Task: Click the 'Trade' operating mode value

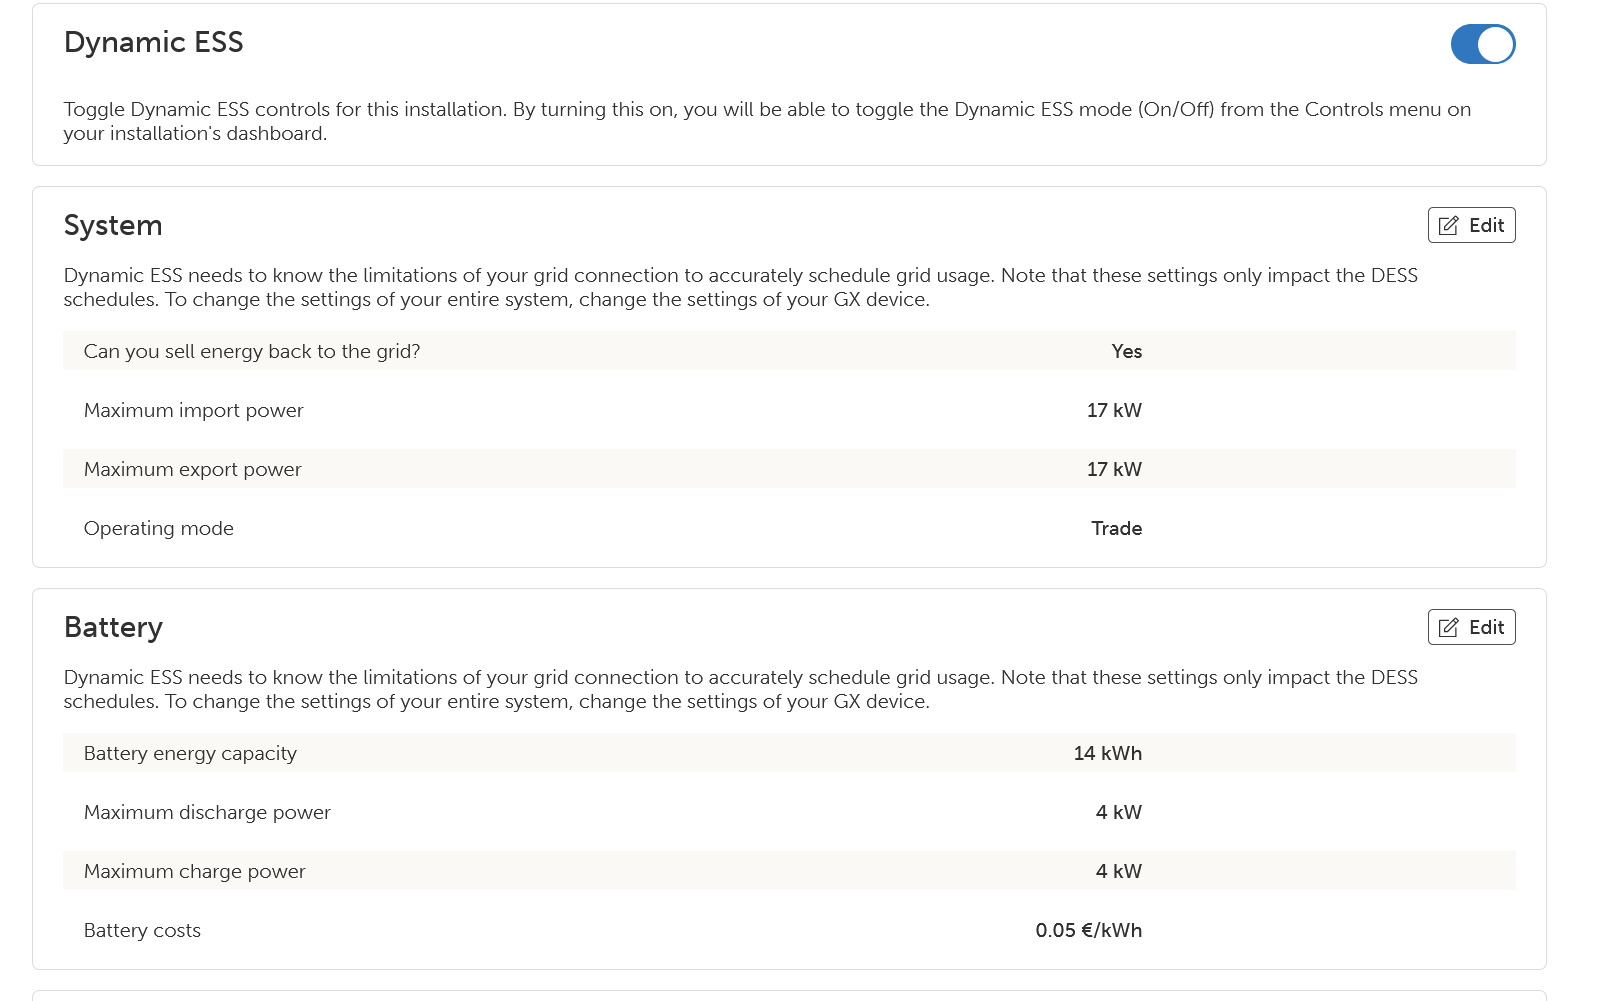Action: point(1116,528)
